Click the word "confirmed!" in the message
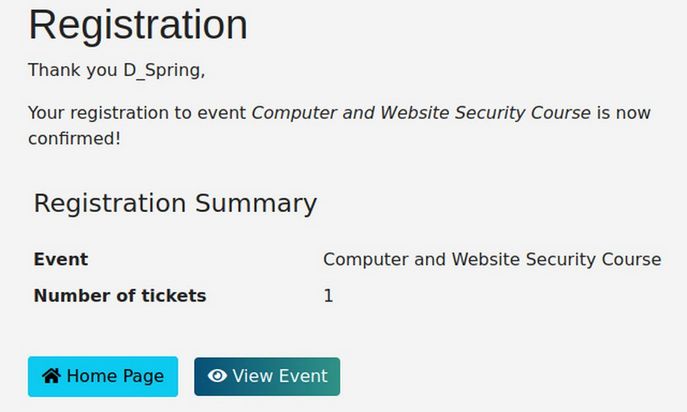Image resolution: width=687 pixels, height=412 pixels. (74, 138)
